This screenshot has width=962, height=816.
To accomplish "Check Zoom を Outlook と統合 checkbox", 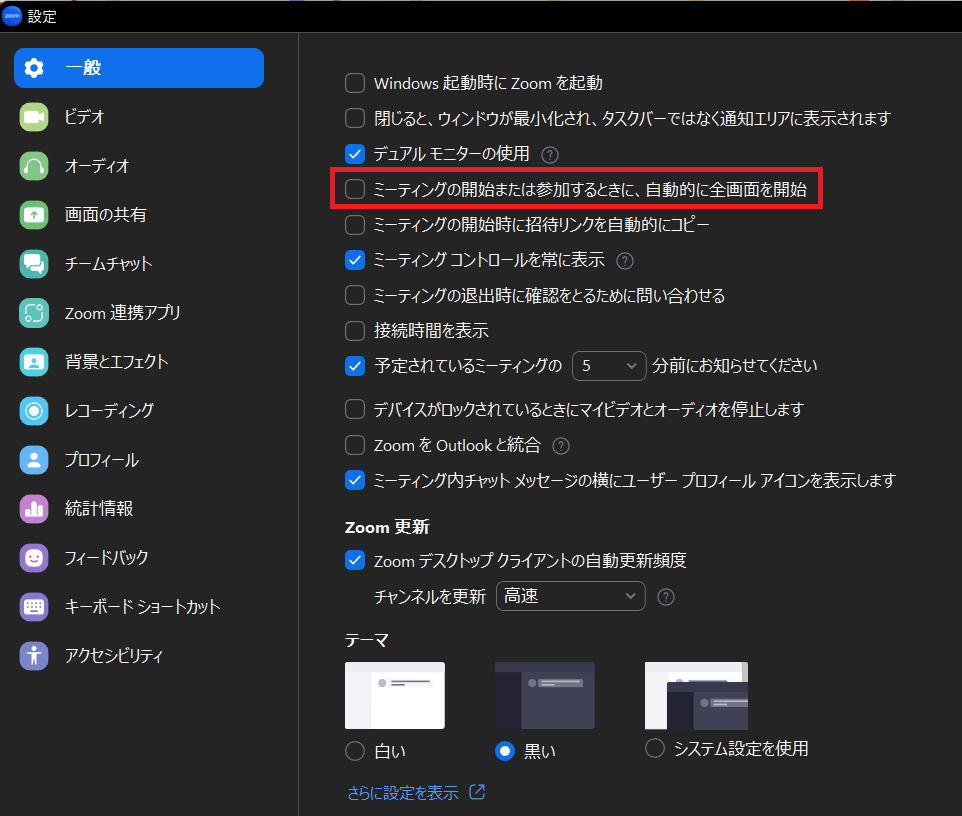I will (355, 445).
